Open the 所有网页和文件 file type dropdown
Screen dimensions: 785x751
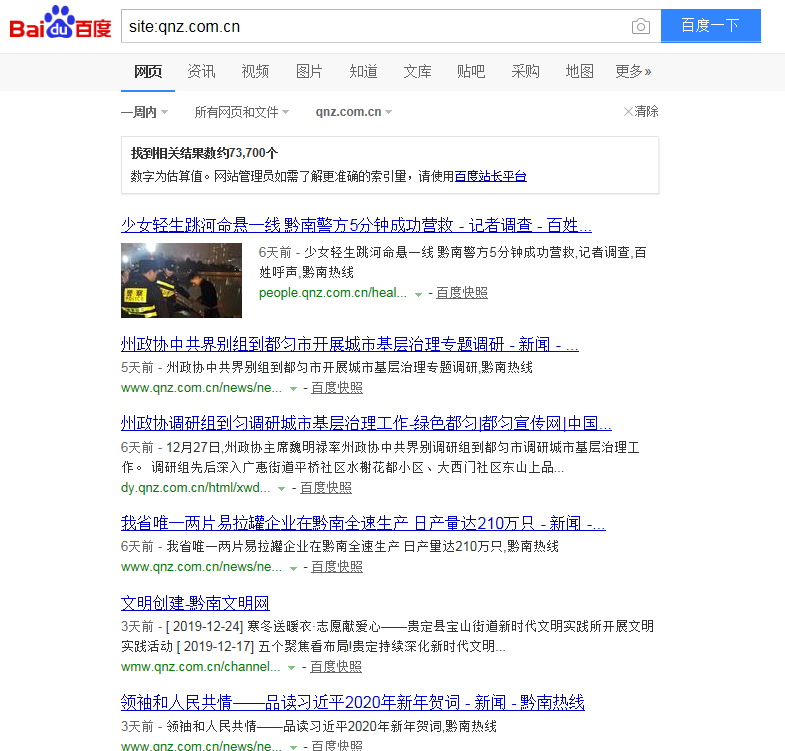click(x=241, y=112)
